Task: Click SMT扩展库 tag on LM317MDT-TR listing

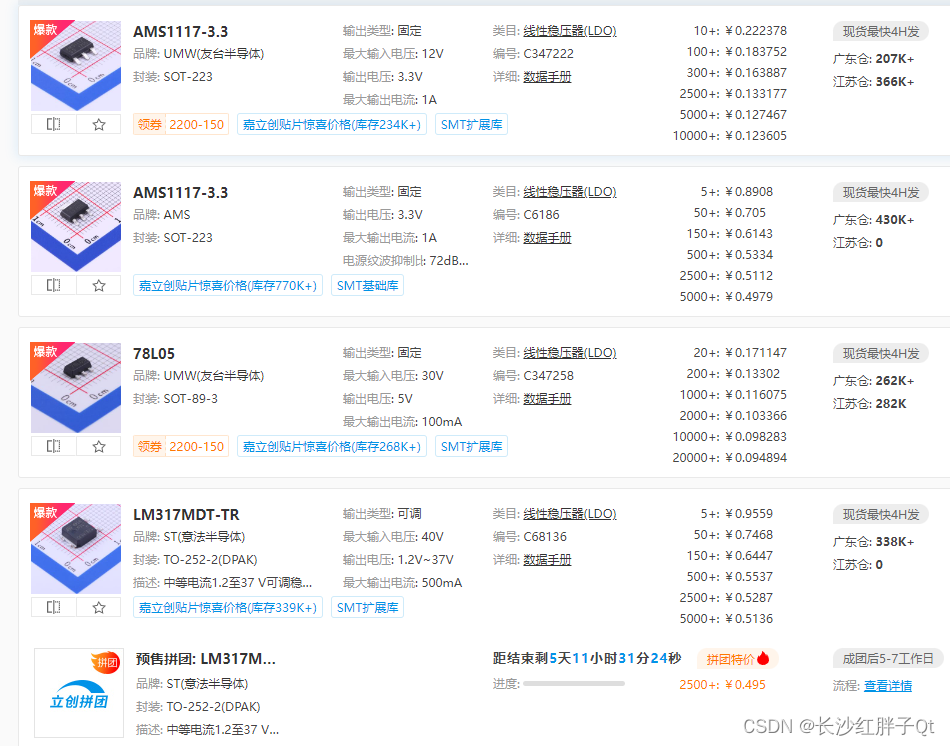Action: [367, 607]
